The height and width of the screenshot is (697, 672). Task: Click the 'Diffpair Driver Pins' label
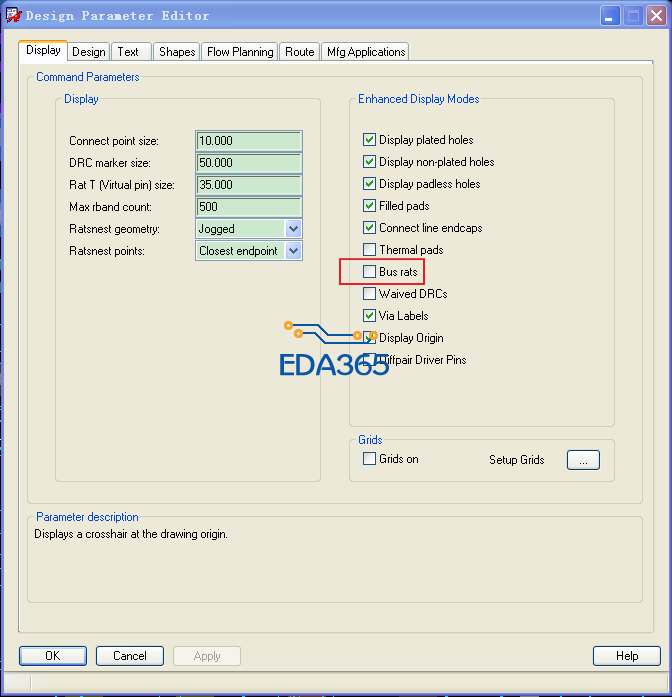pyautogui.click(x=422, y=360)
